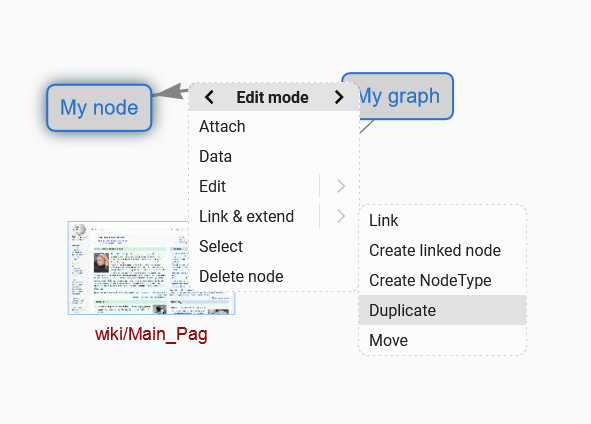Choose Link & extend menu item
This screenshot has width=591, height=424.
coord(254,216)
